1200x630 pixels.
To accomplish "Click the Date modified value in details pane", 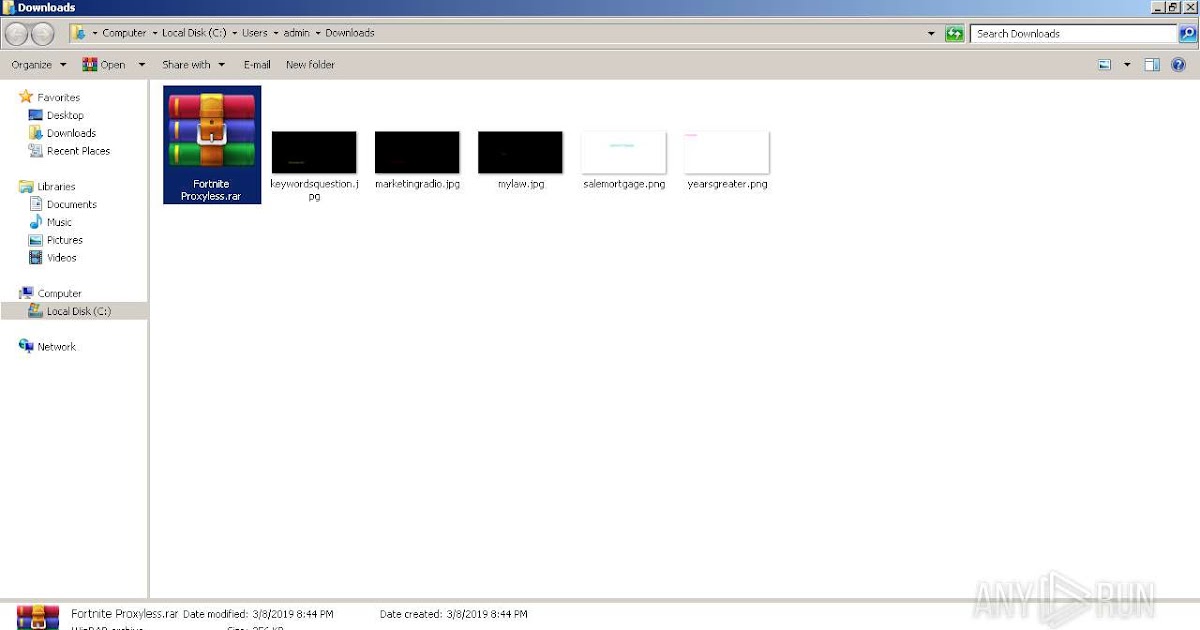I will [292, 614].
